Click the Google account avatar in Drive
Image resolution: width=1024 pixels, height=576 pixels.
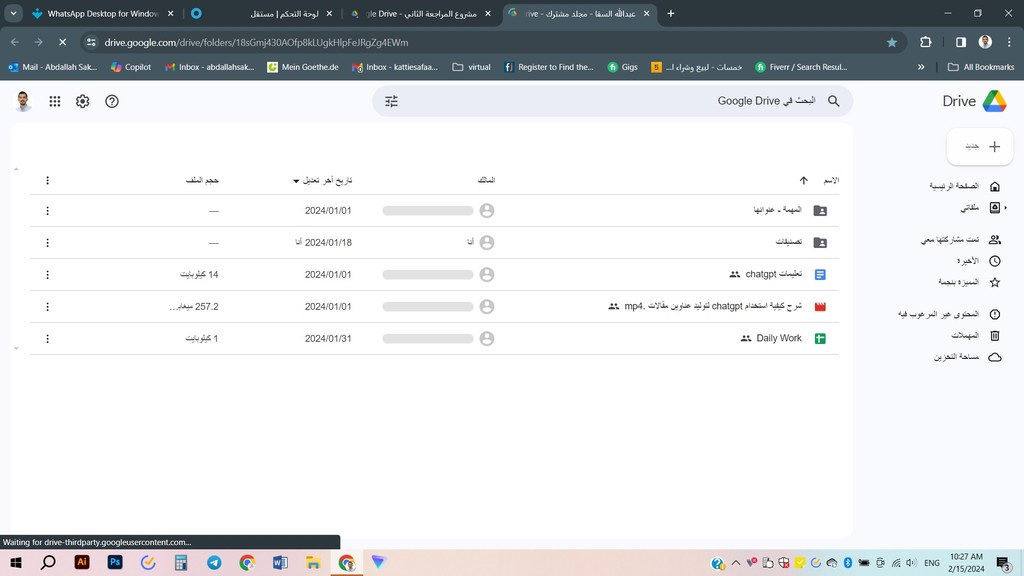click(24, 101)
